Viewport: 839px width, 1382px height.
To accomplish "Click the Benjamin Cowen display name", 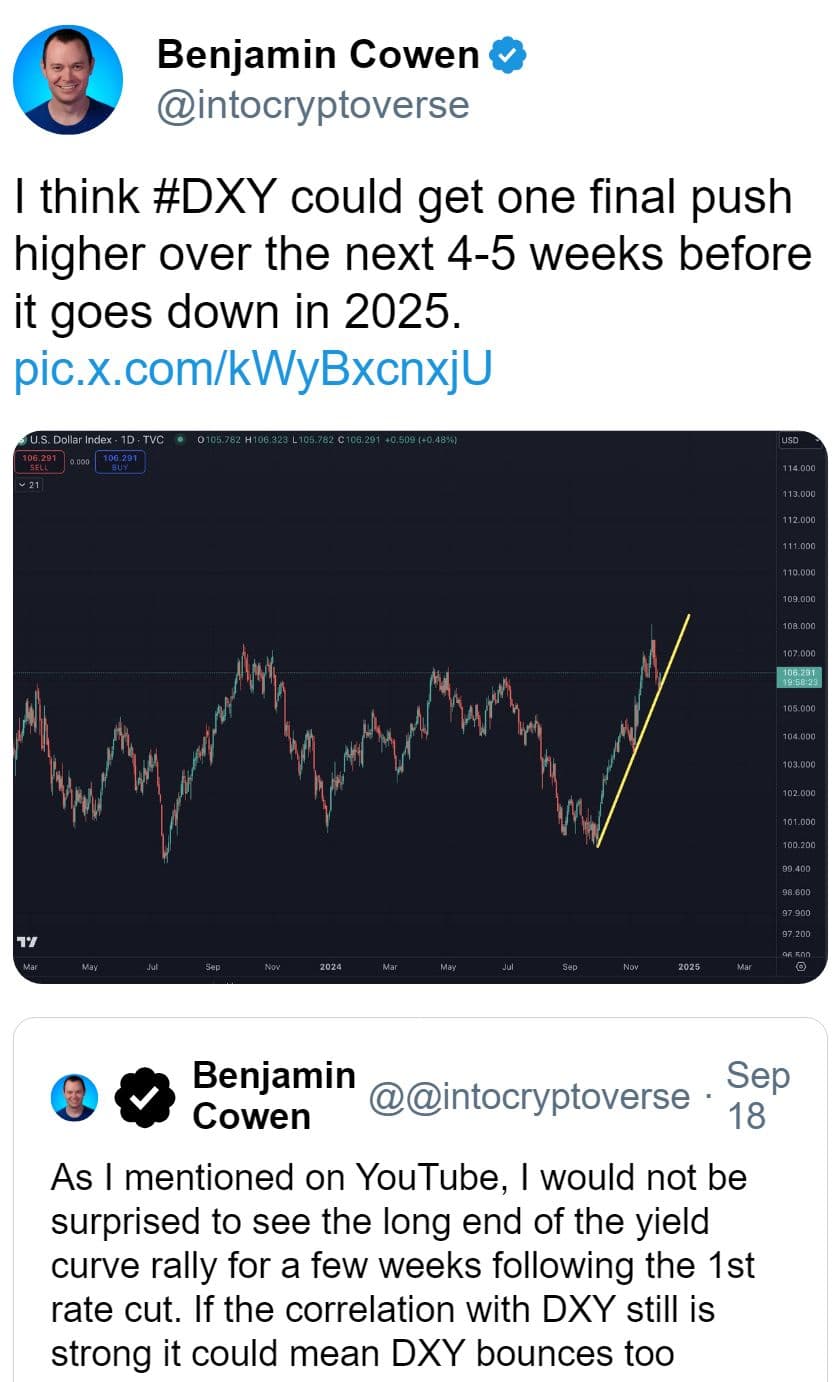I will coord(318,56).
